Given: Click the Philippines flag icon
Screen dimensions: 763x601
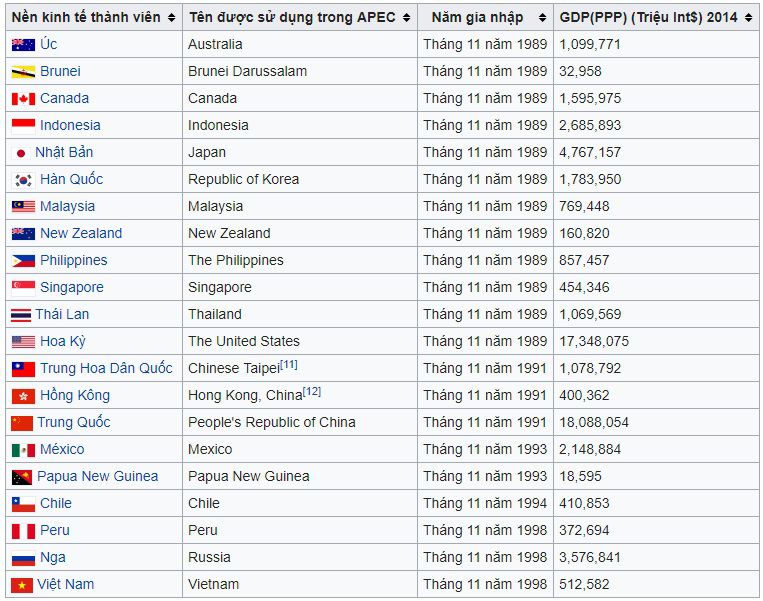Looking at the screenshot, I should [x=23, y=261].
